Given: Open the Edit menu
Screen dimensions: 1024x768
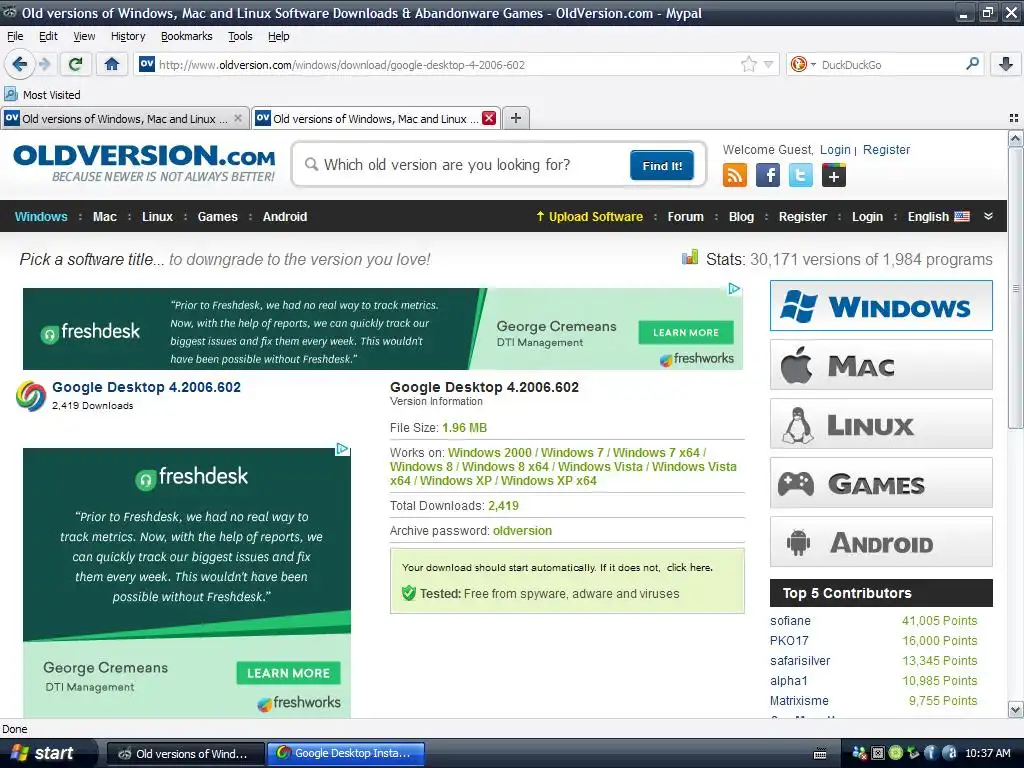Looking at the screenshot, I should pos(48,36).
